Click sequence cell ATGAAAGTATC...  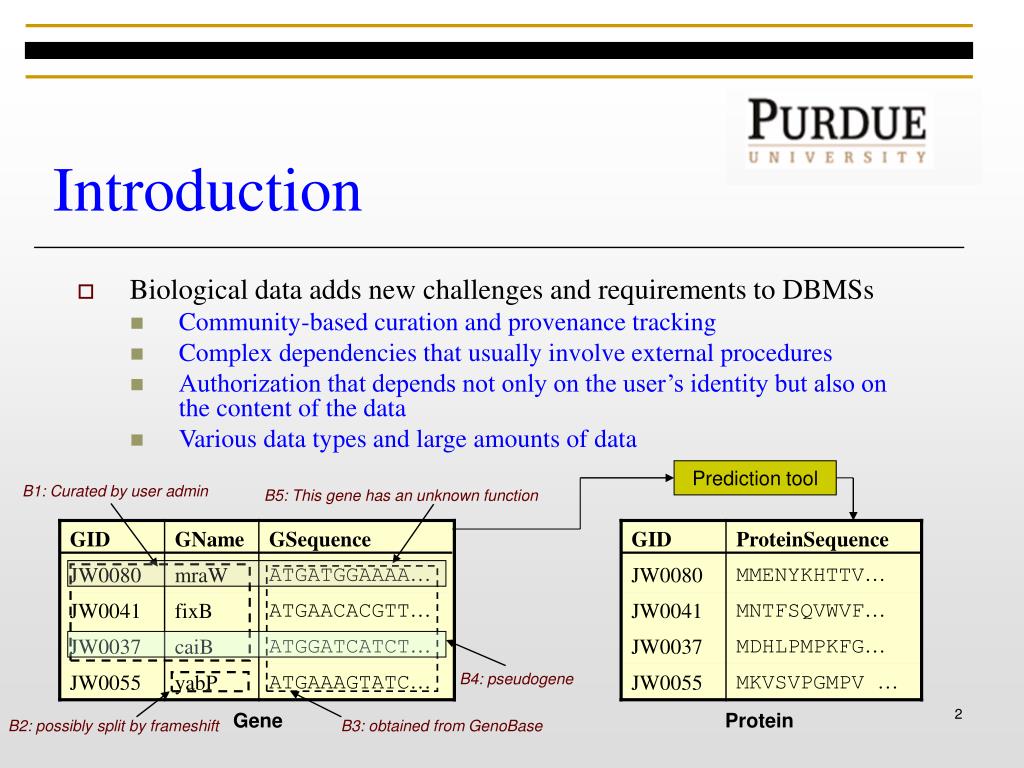349,683
